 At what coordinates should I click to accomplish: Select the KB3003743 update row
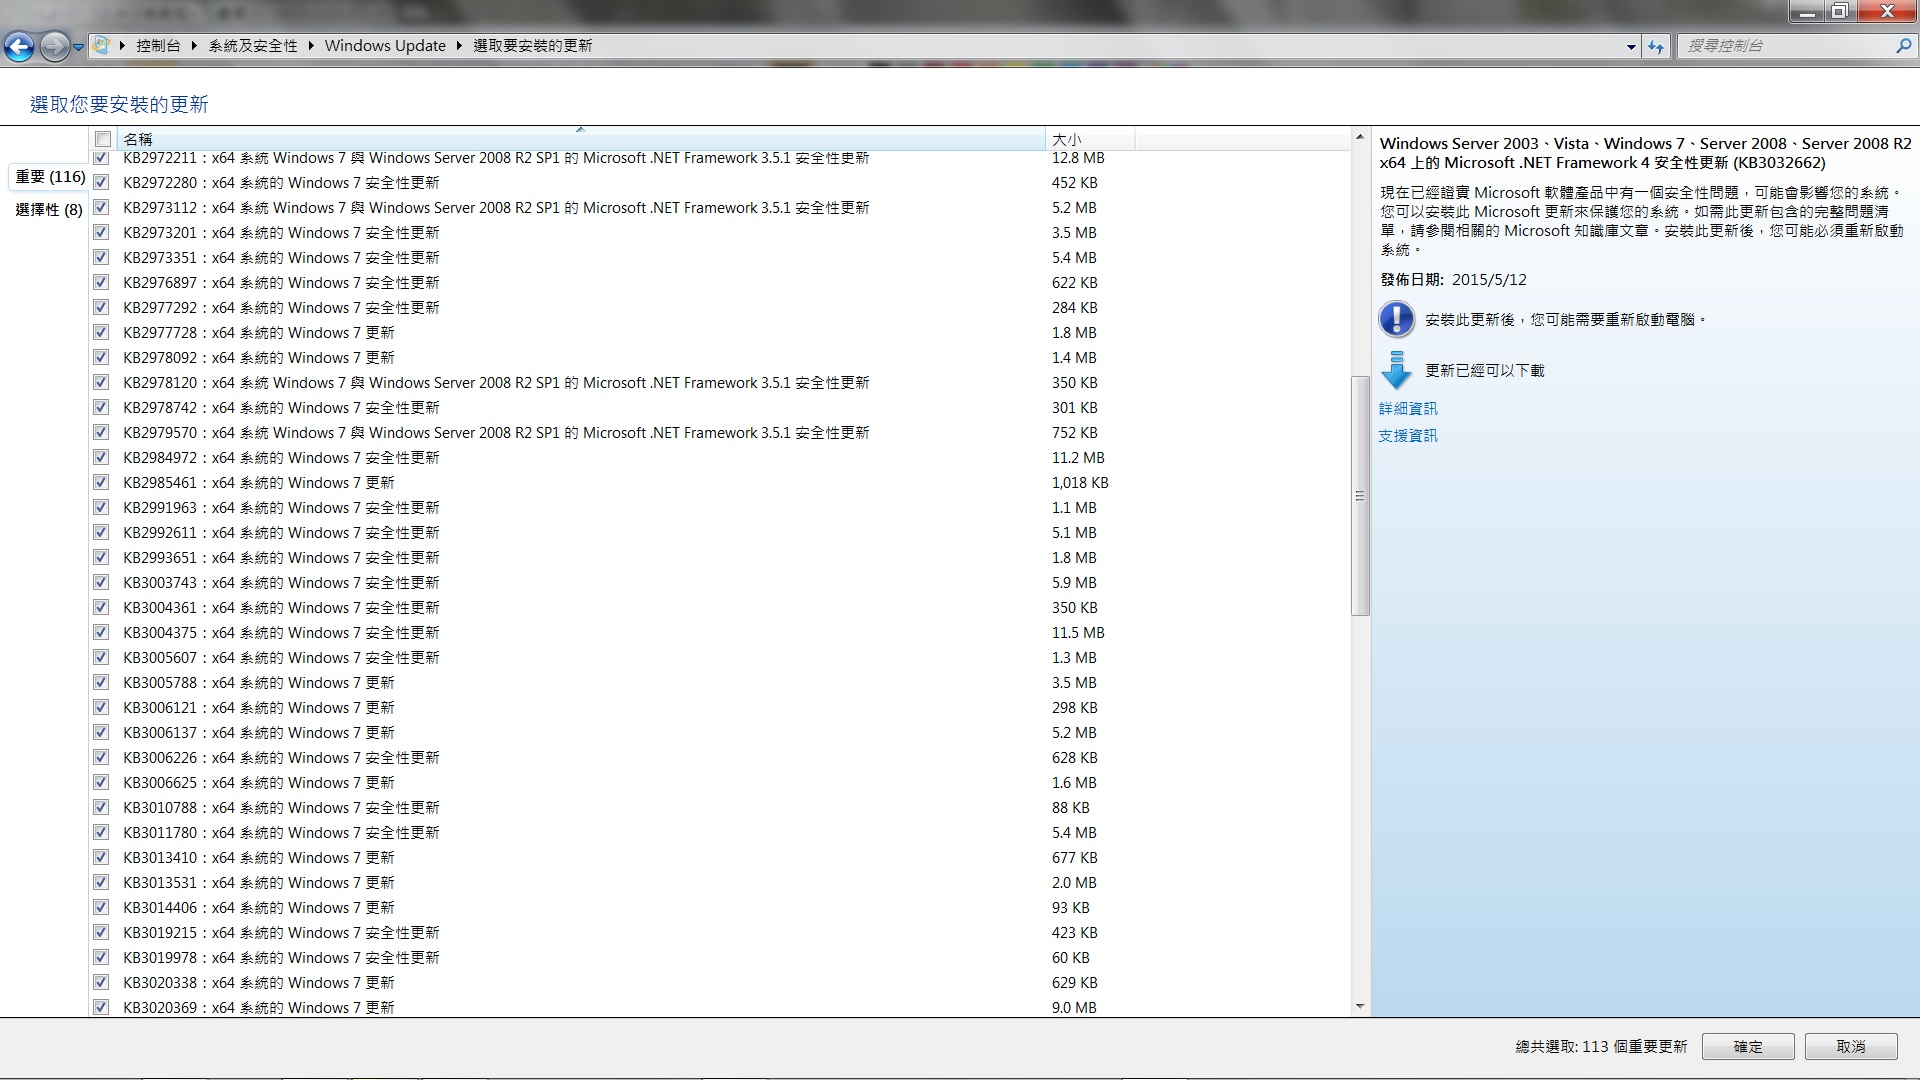point(720,583)
